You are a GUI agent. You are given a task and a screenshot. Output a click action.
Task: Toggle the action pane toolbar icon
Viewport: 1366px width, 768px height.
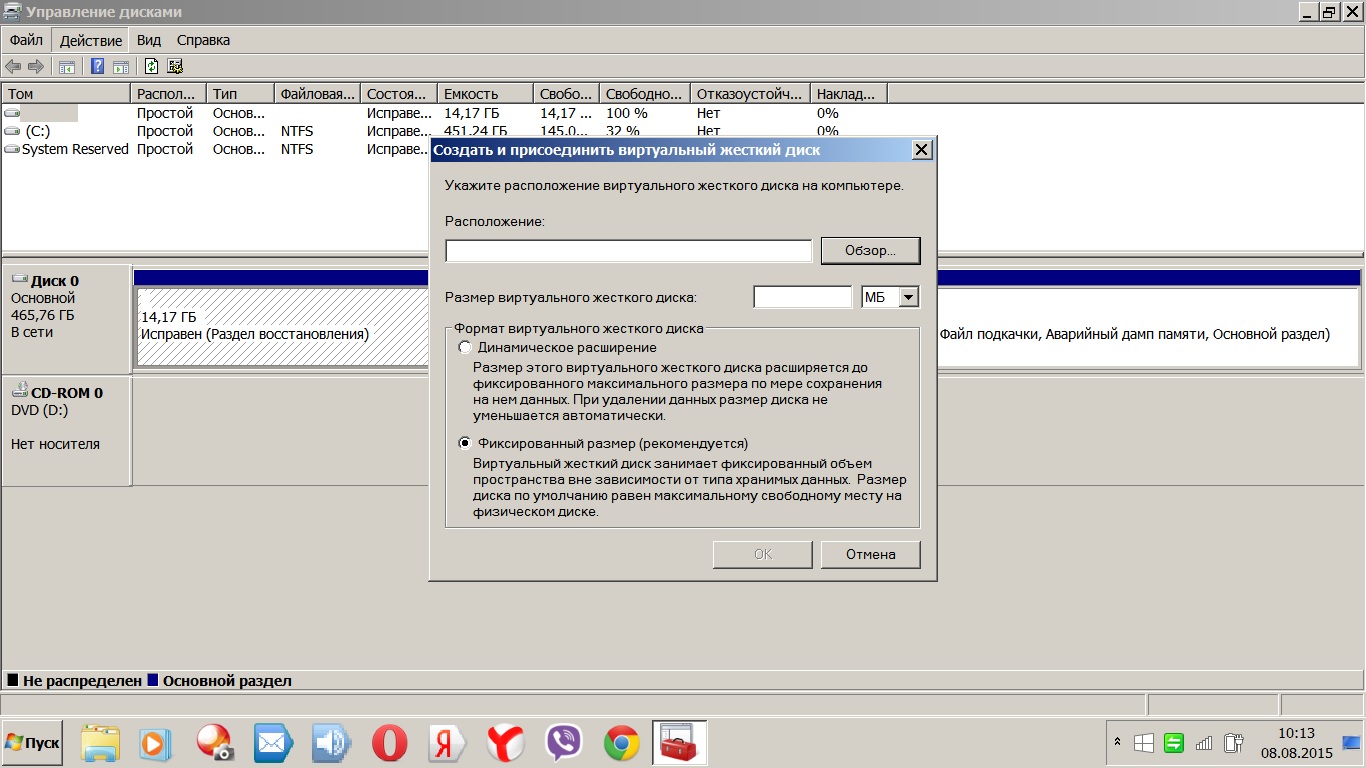pos(120,67)
